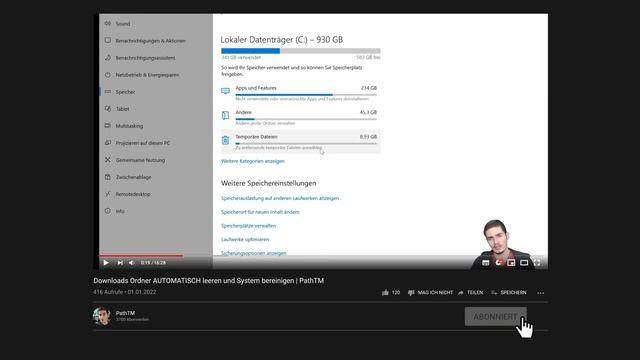Click the Weitere Speichereinstellungen heading

[x=269, y=183]
